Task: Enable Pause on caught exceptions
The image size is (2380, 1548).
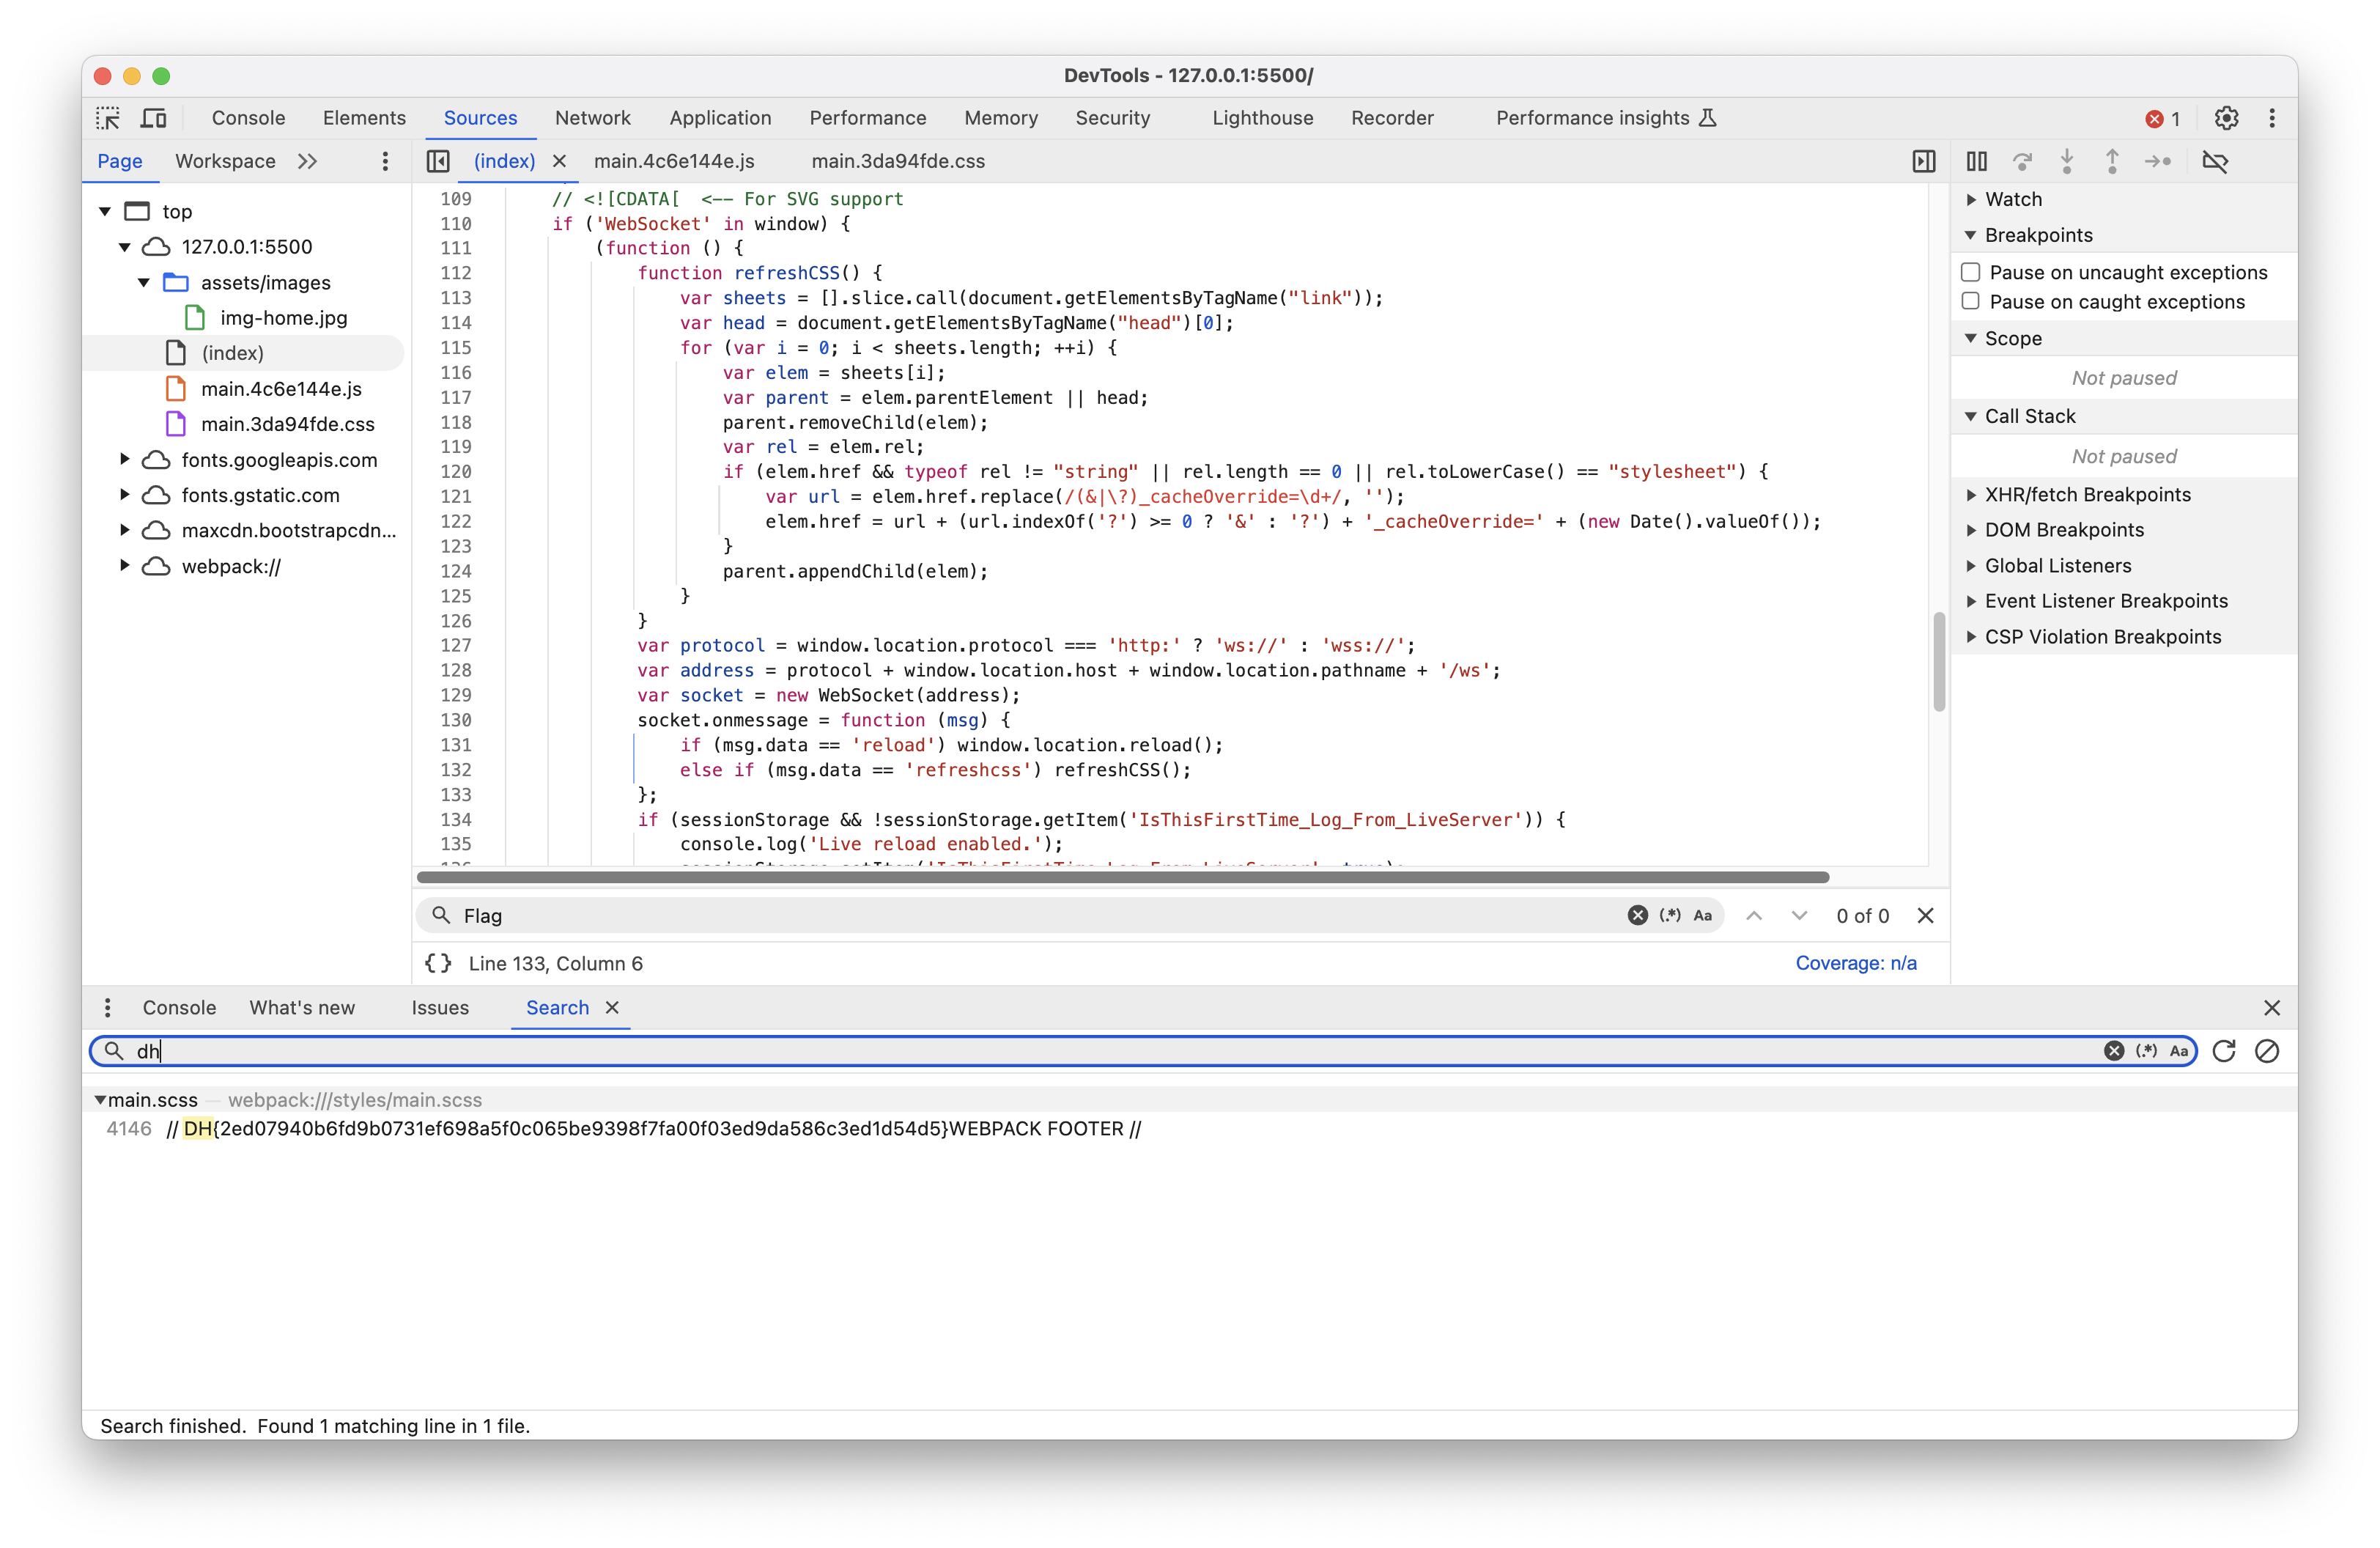Action: pyautogui.click(x=1970, y=301)
